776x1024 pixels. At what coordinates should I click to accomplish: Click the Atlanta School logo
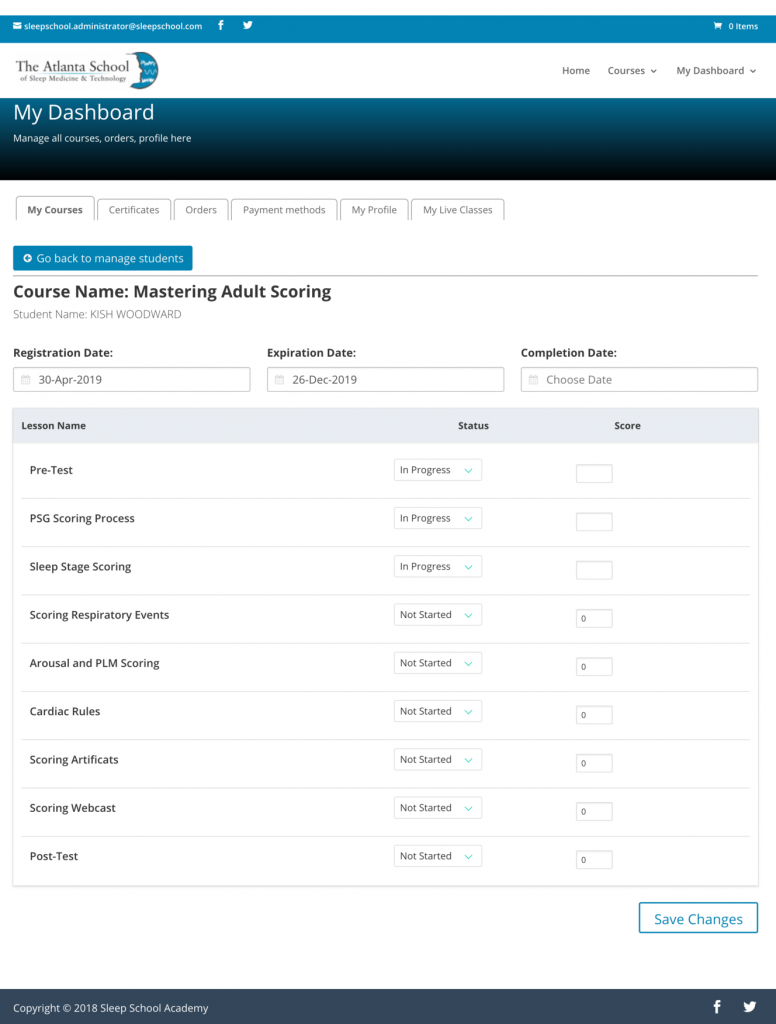tap(87, 71)
